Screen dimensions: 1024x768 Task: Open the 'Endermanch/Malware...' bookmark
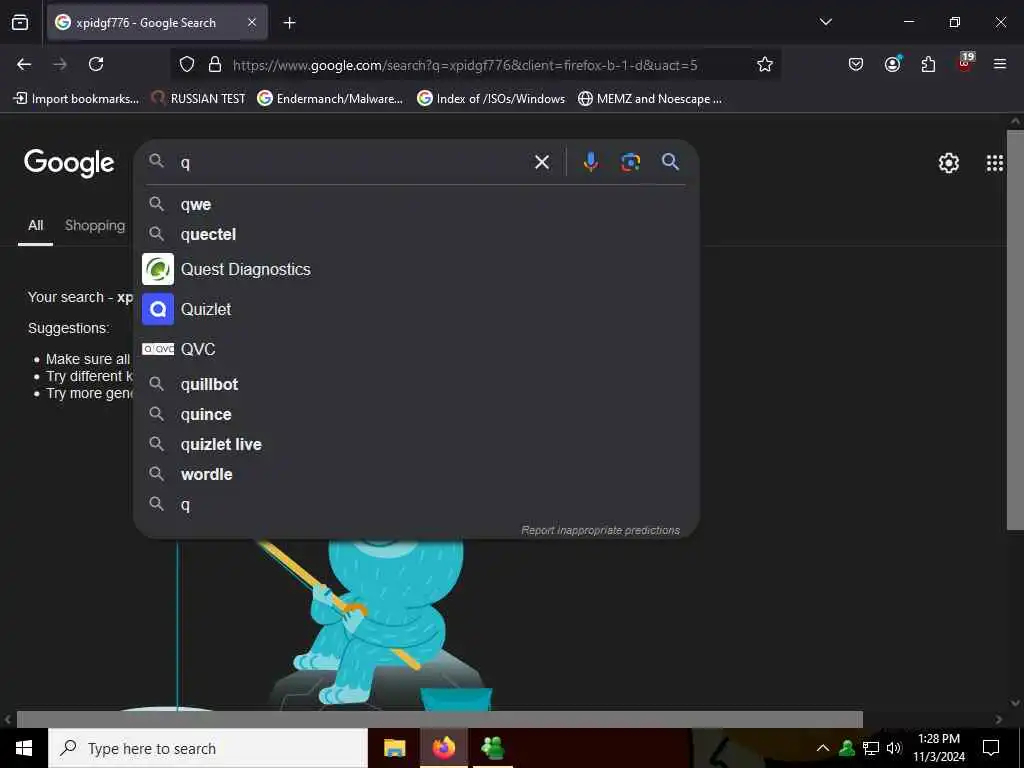[330, 99]
